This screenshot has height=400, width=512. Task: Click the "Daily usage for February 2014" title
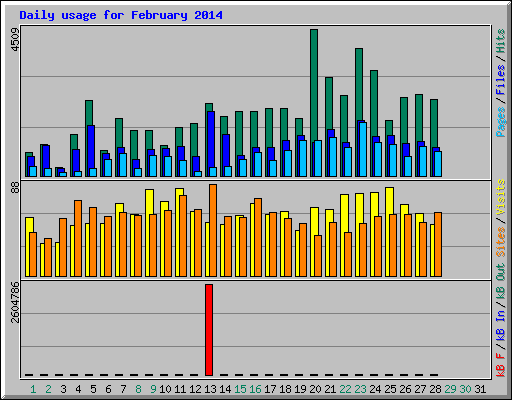pyautogui.click(x=121, y=15)
